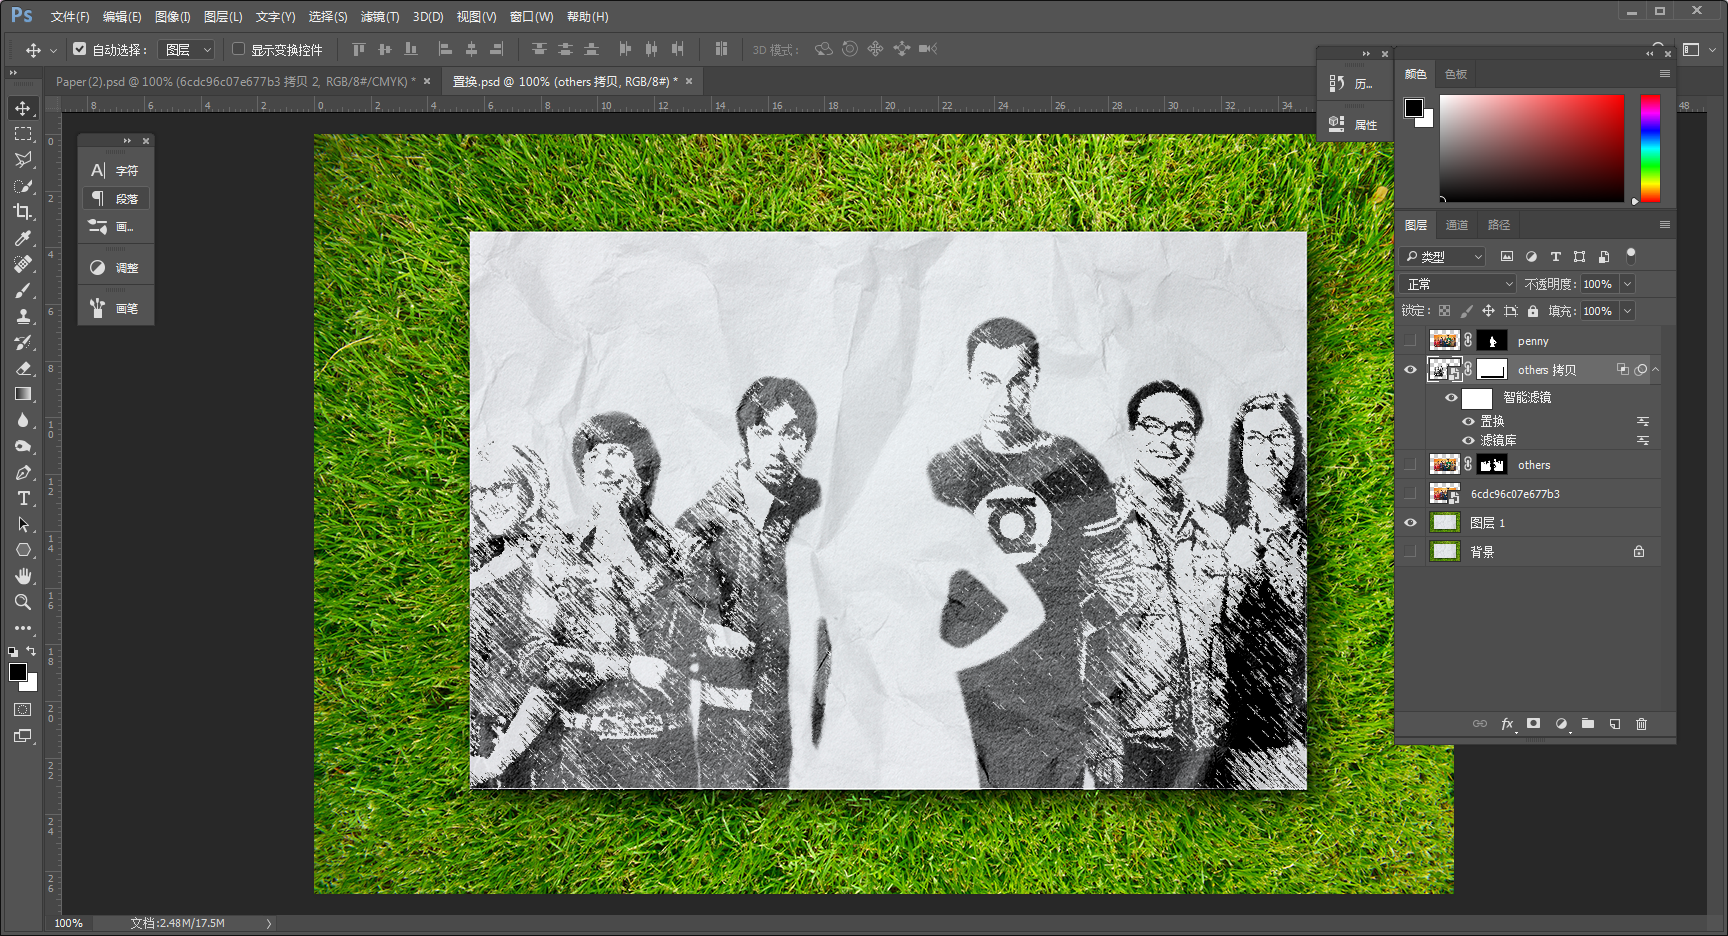Open the History panel icon
Viewport: 1728px width, 936px height.
1354,84
